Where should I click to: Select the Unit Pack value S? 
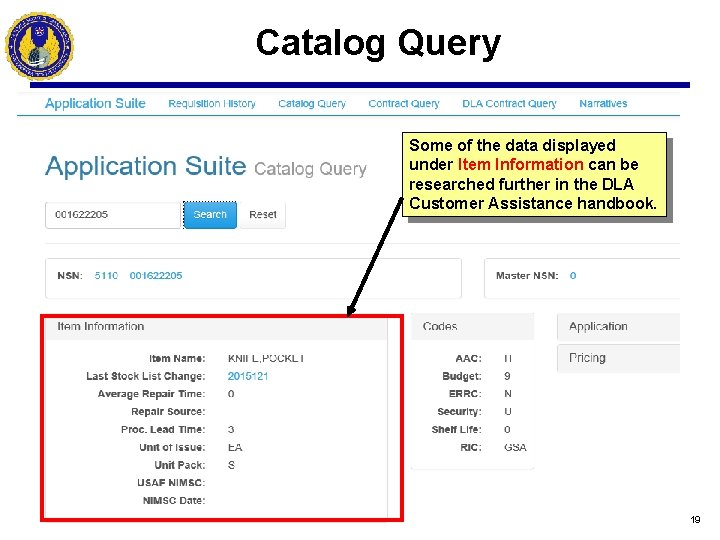(x=231, y=465)
